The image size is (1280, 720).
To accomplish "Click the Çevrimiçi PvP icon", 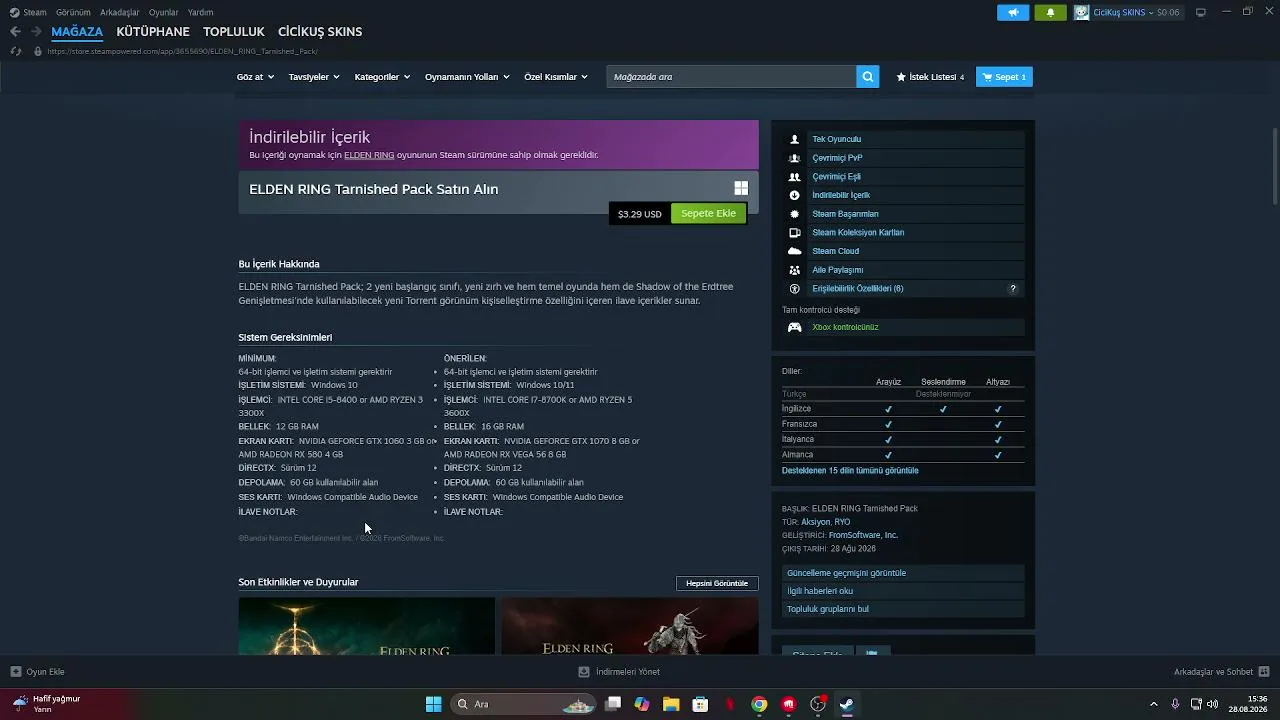I will [x=795, y=158].
